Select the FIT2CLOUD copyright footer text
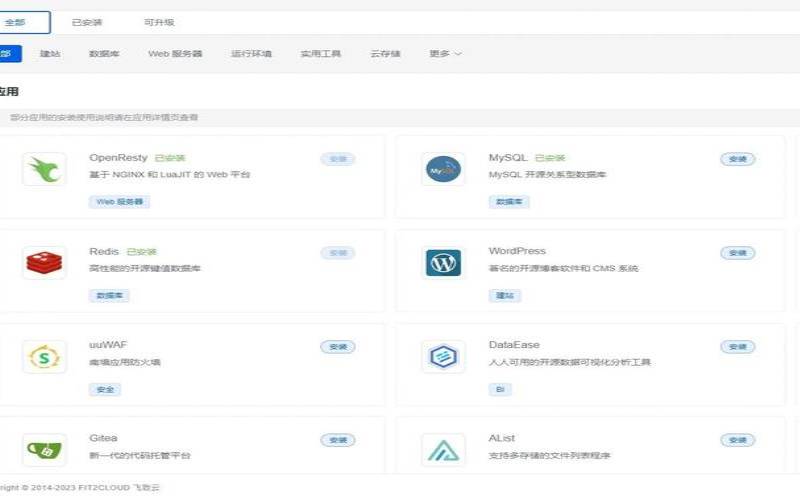This screenshot has height=500, width=800. click(80, 488)
